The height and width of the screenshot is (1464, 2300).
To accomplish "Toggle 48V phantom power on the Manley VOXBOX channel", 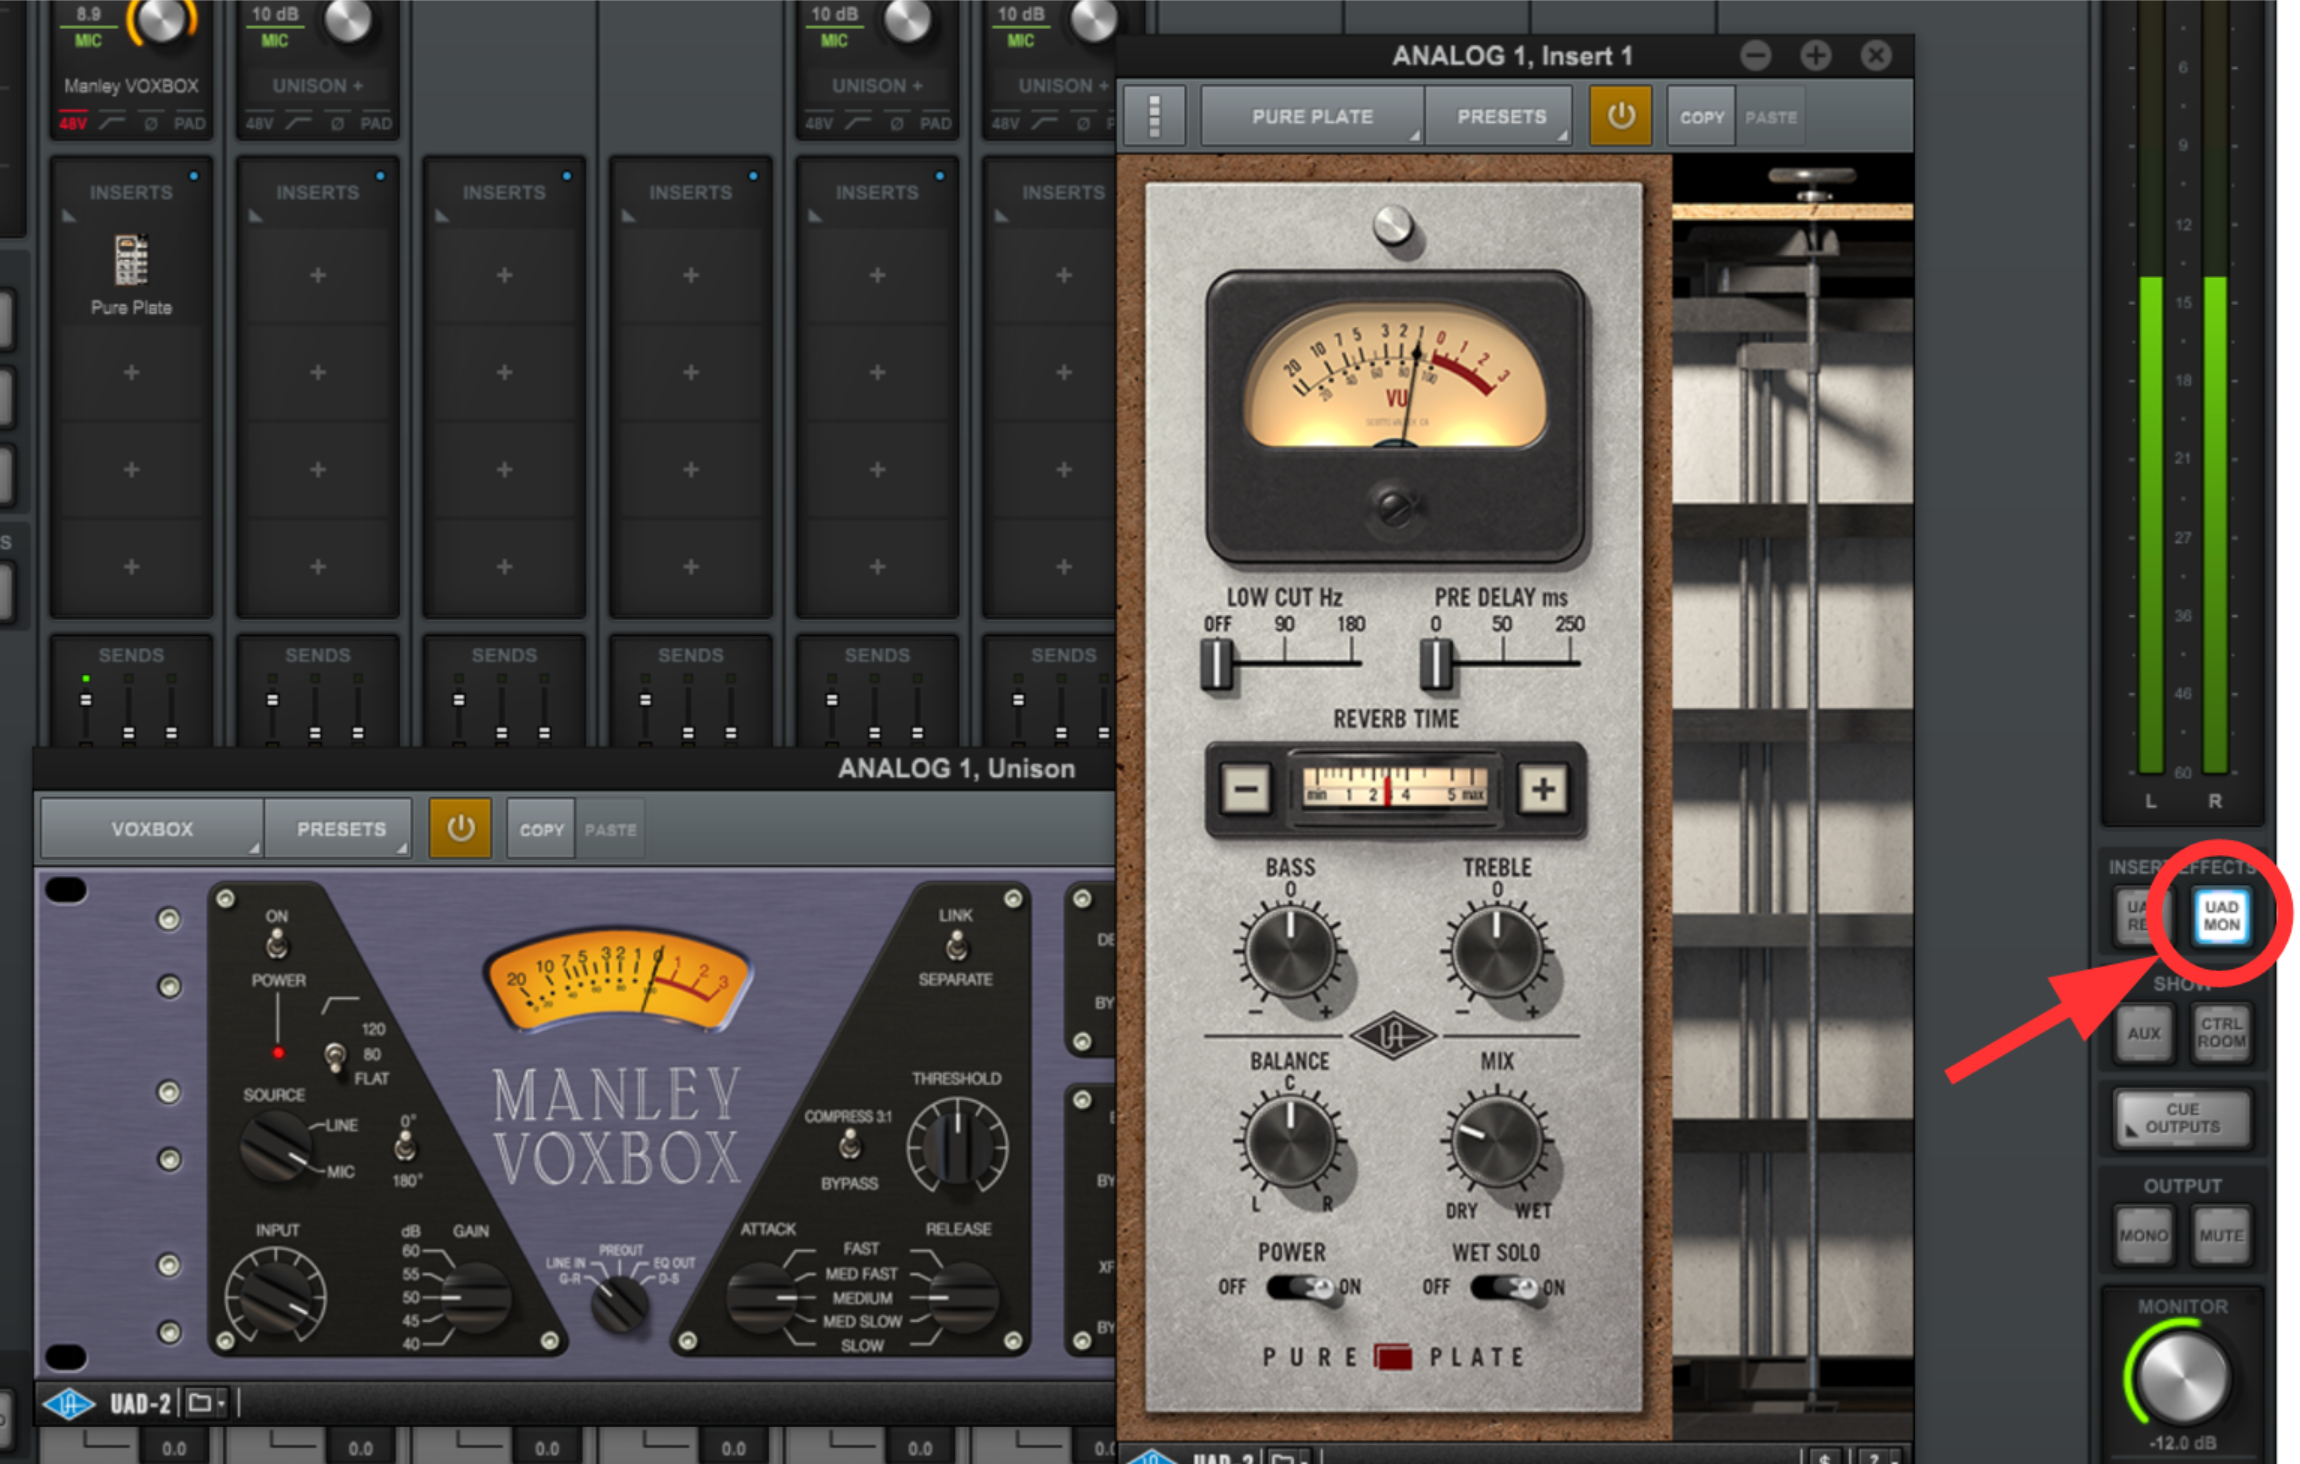I will (x=73, y=124).
